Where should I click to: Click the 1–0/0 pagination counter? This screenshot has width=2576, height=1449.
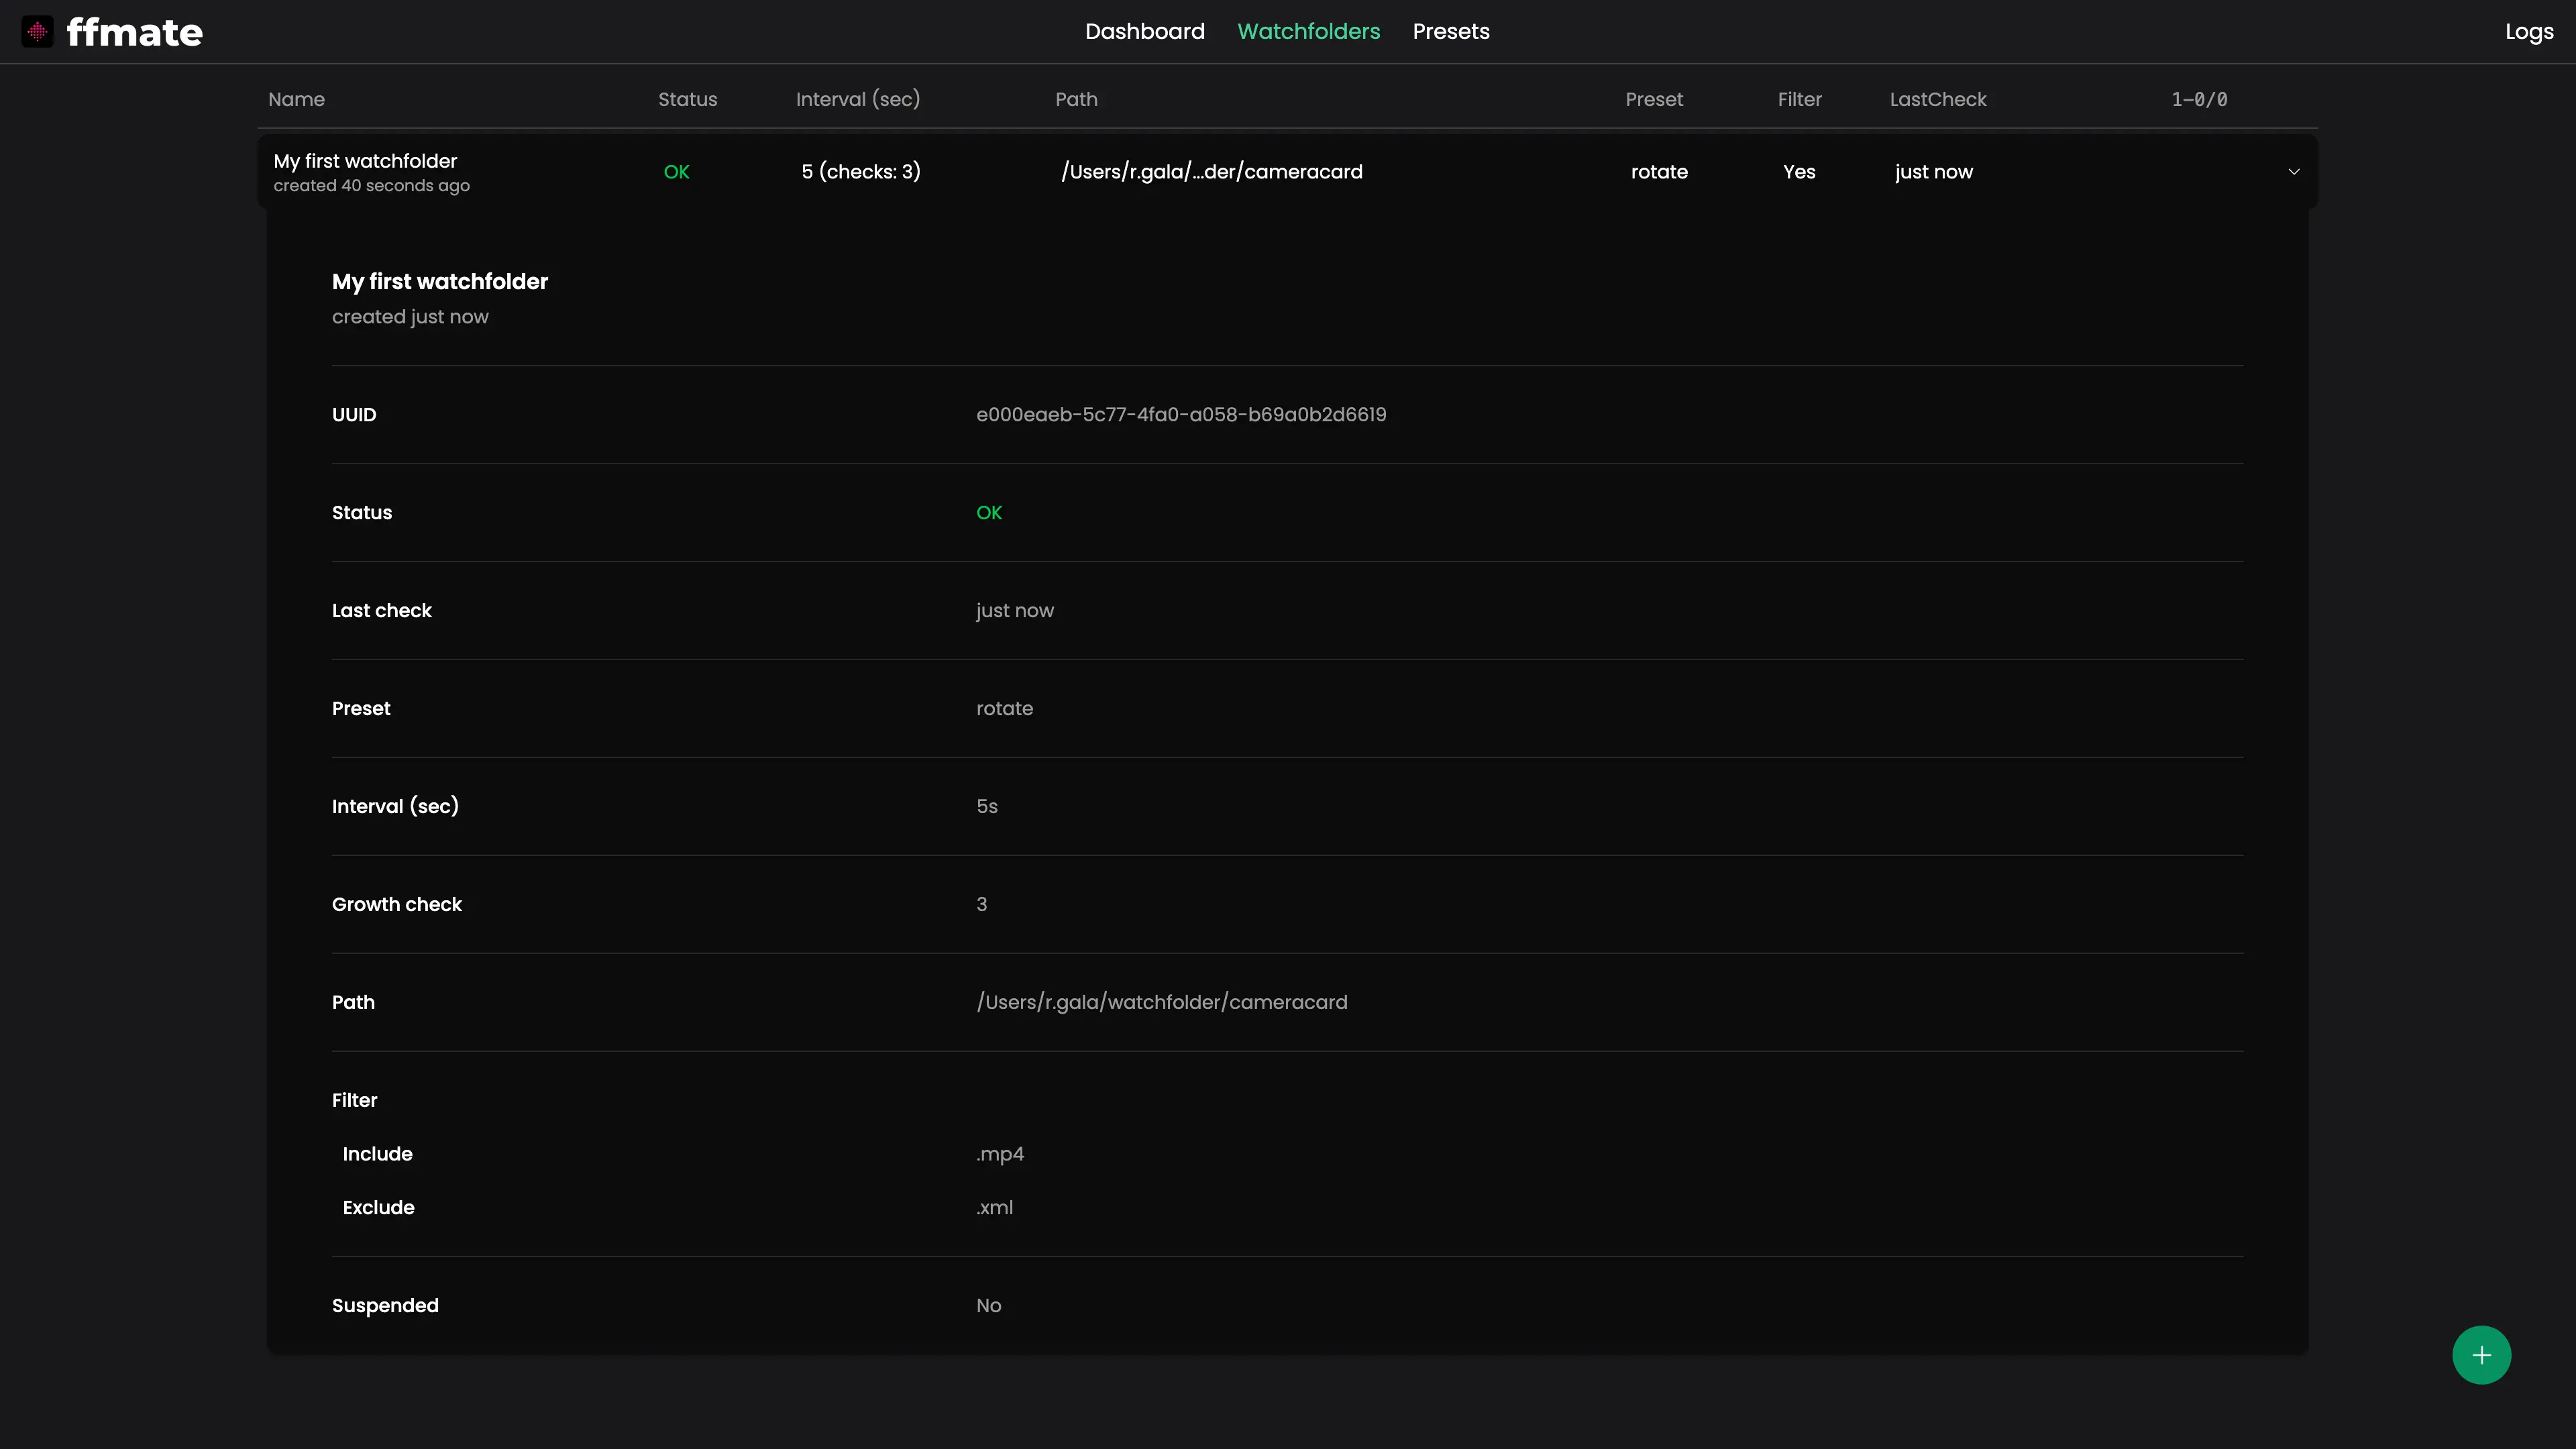2199,99
